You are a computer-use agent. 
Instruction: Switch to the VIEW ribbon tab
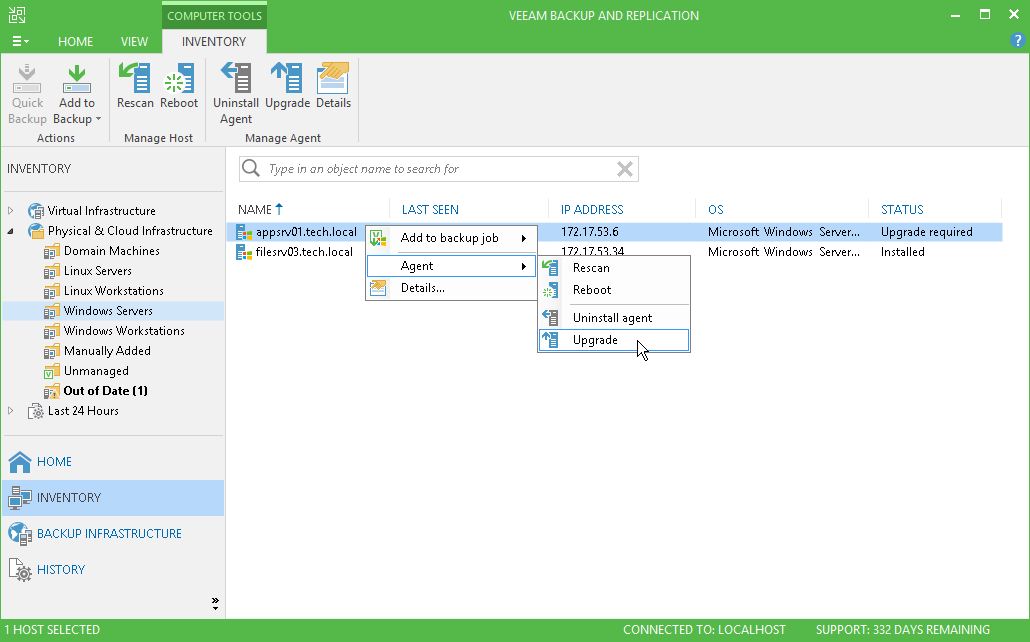134,41
